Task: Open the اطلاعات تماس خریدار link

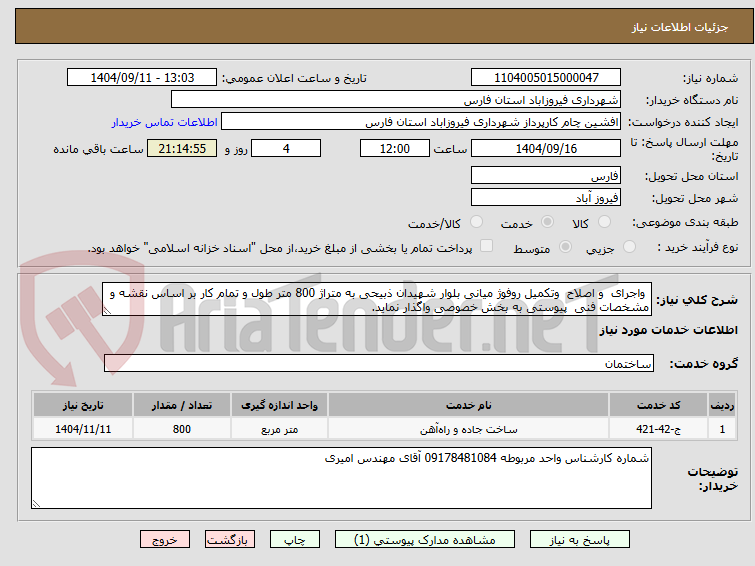Action: coord(165,122)
